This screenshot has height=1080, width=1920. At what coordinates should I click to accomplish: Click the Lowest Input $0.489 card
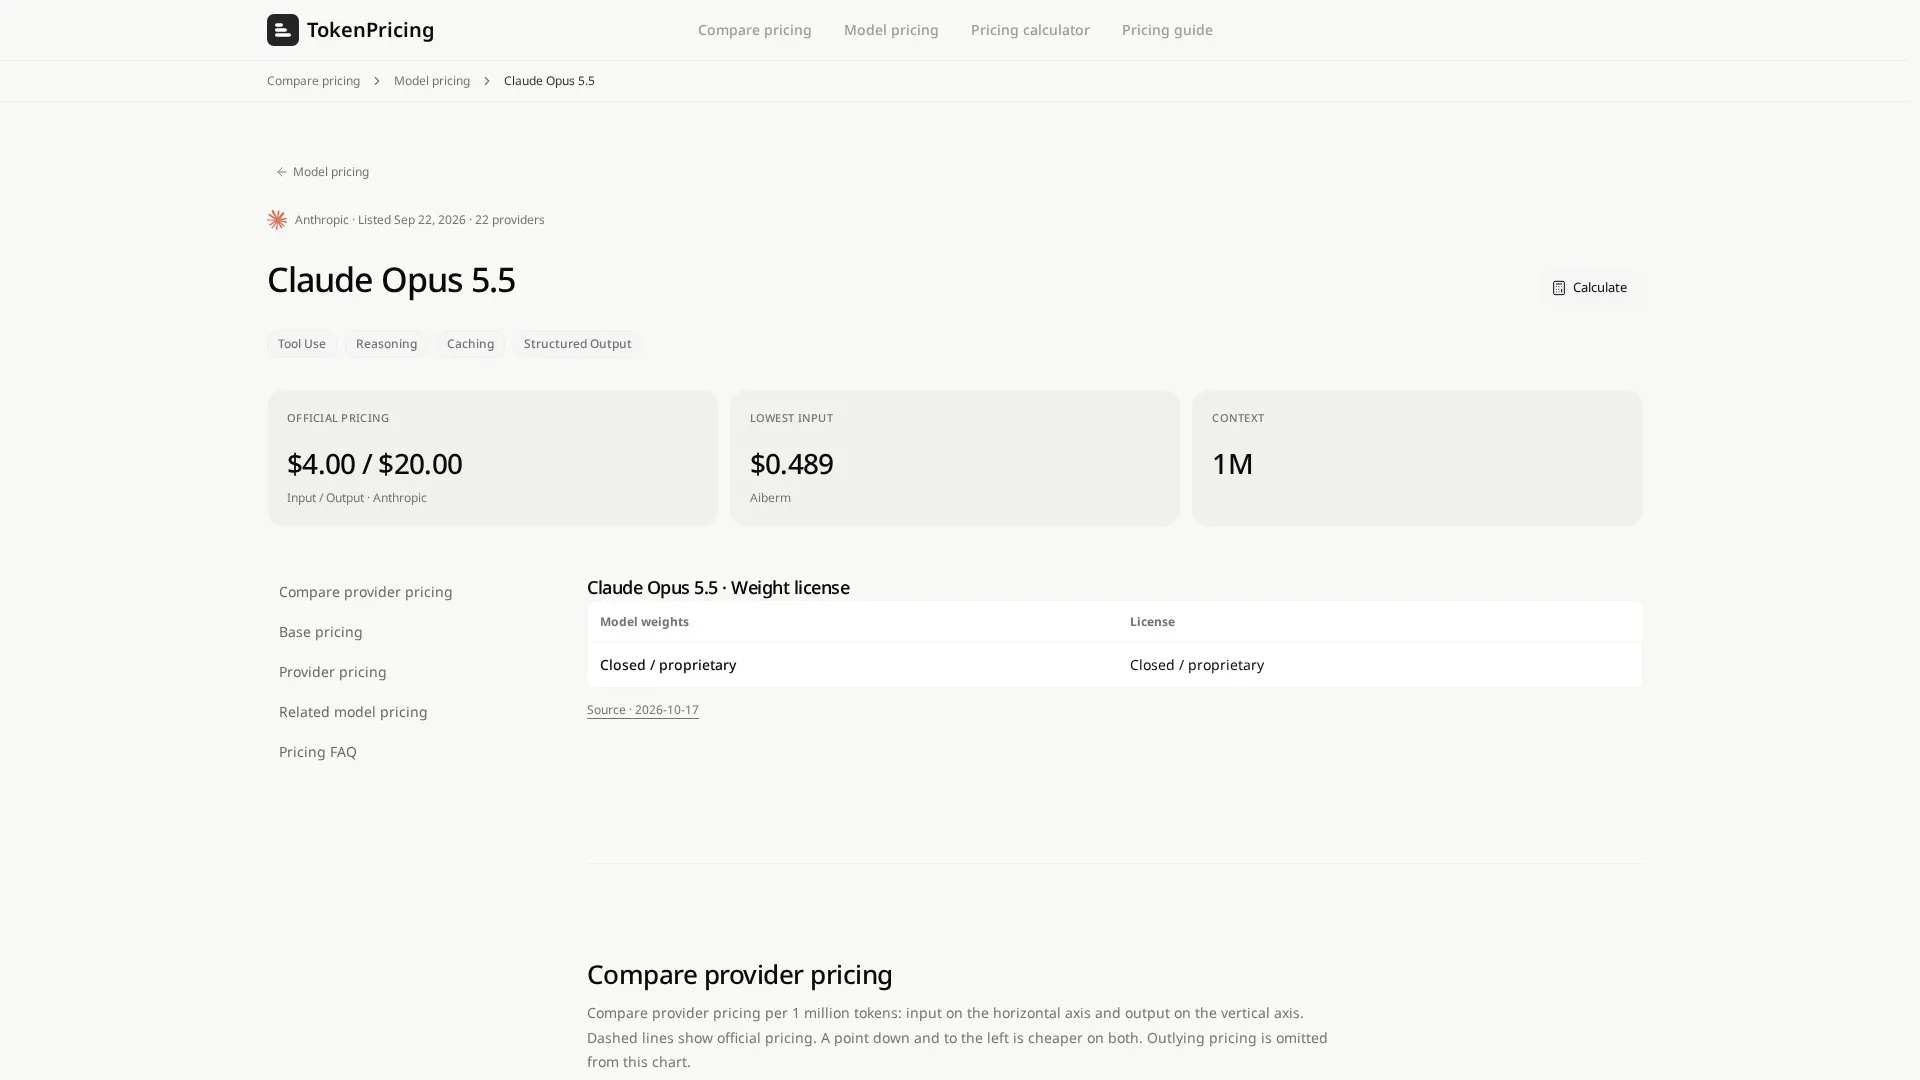[x=954, y=458]
